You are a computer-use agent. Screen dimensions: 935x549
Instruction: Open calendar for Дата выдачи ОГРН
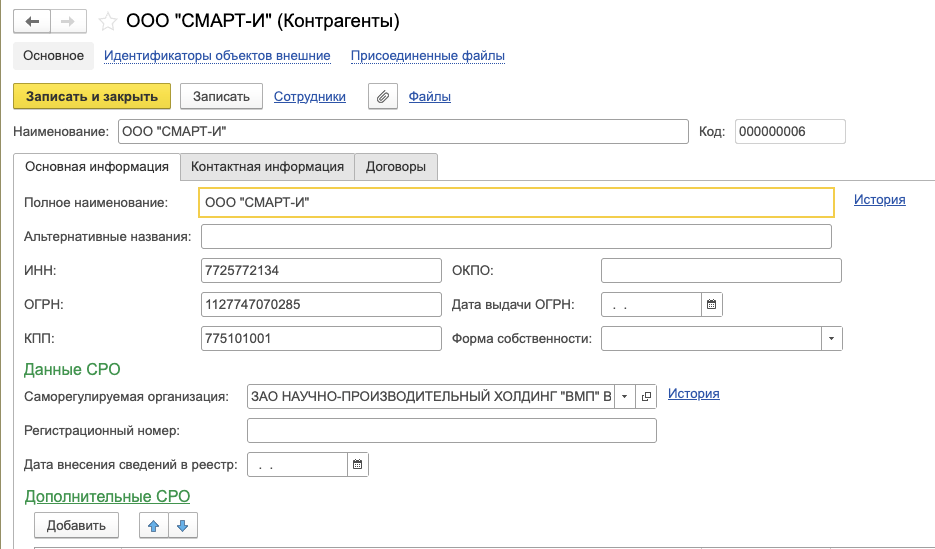pyautogui.click(x=711, y=305)
